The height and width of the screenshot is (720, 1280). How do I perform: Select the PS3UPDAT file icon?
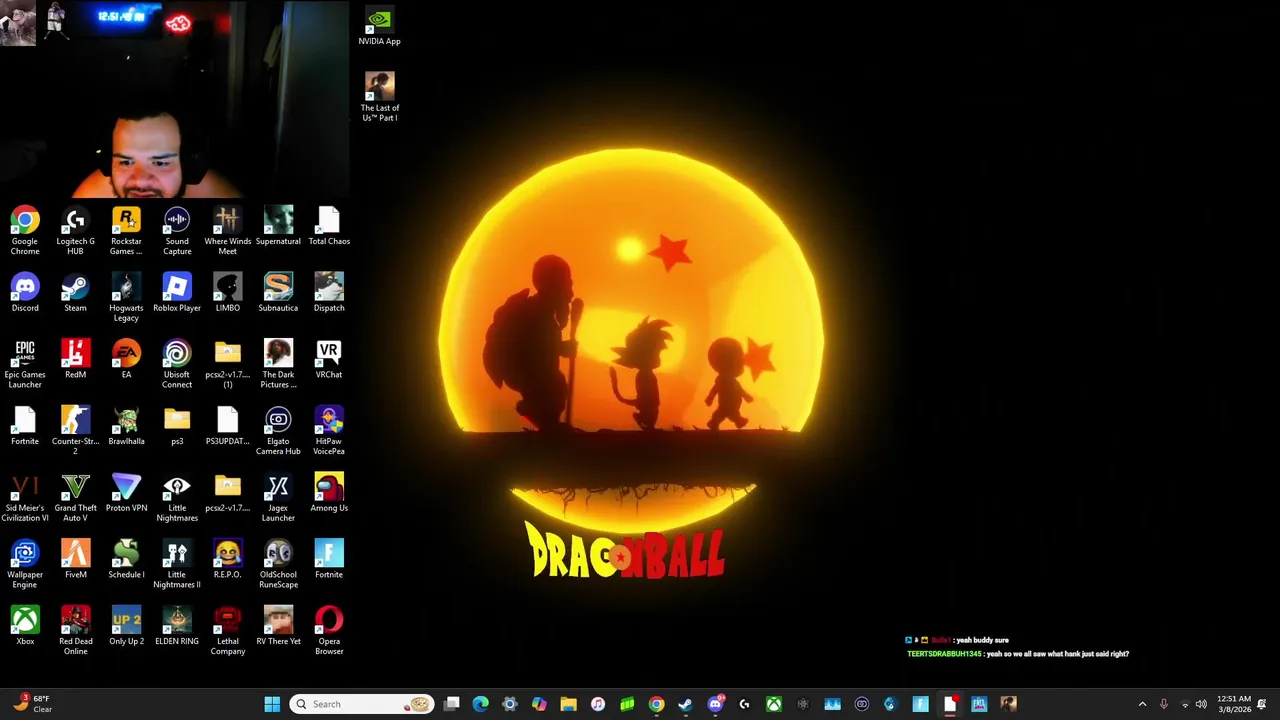(227, 426)
